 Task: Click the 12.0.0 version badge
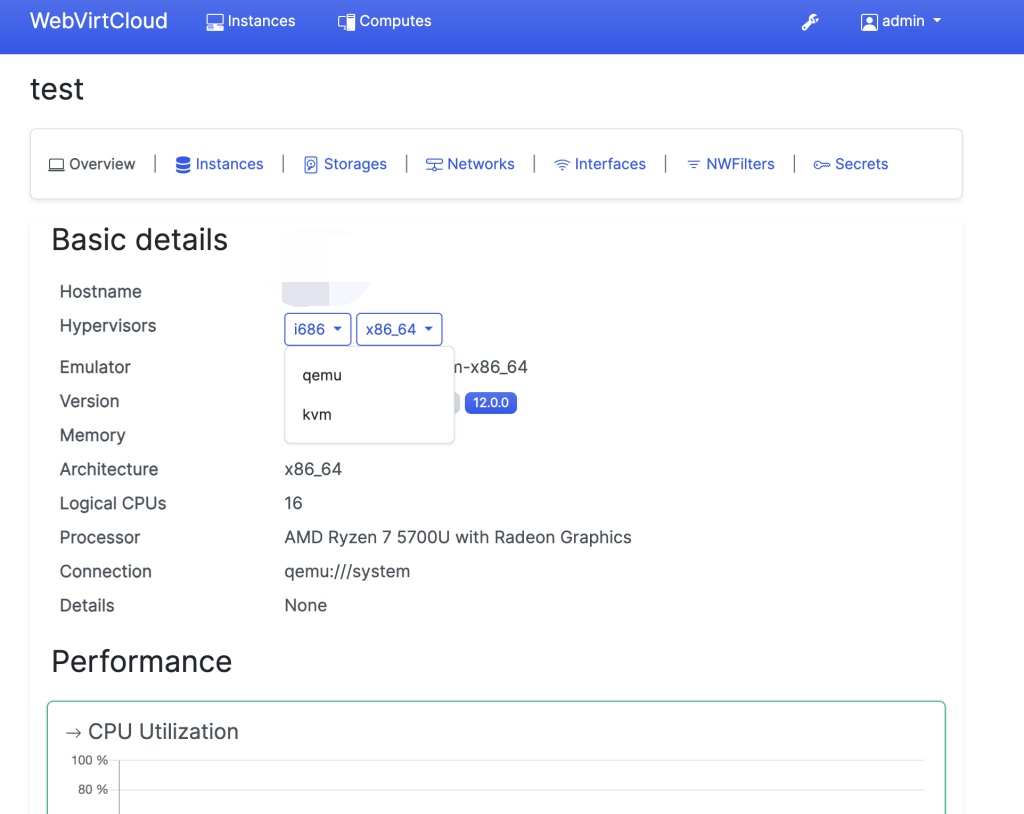(x=491, y=403)
